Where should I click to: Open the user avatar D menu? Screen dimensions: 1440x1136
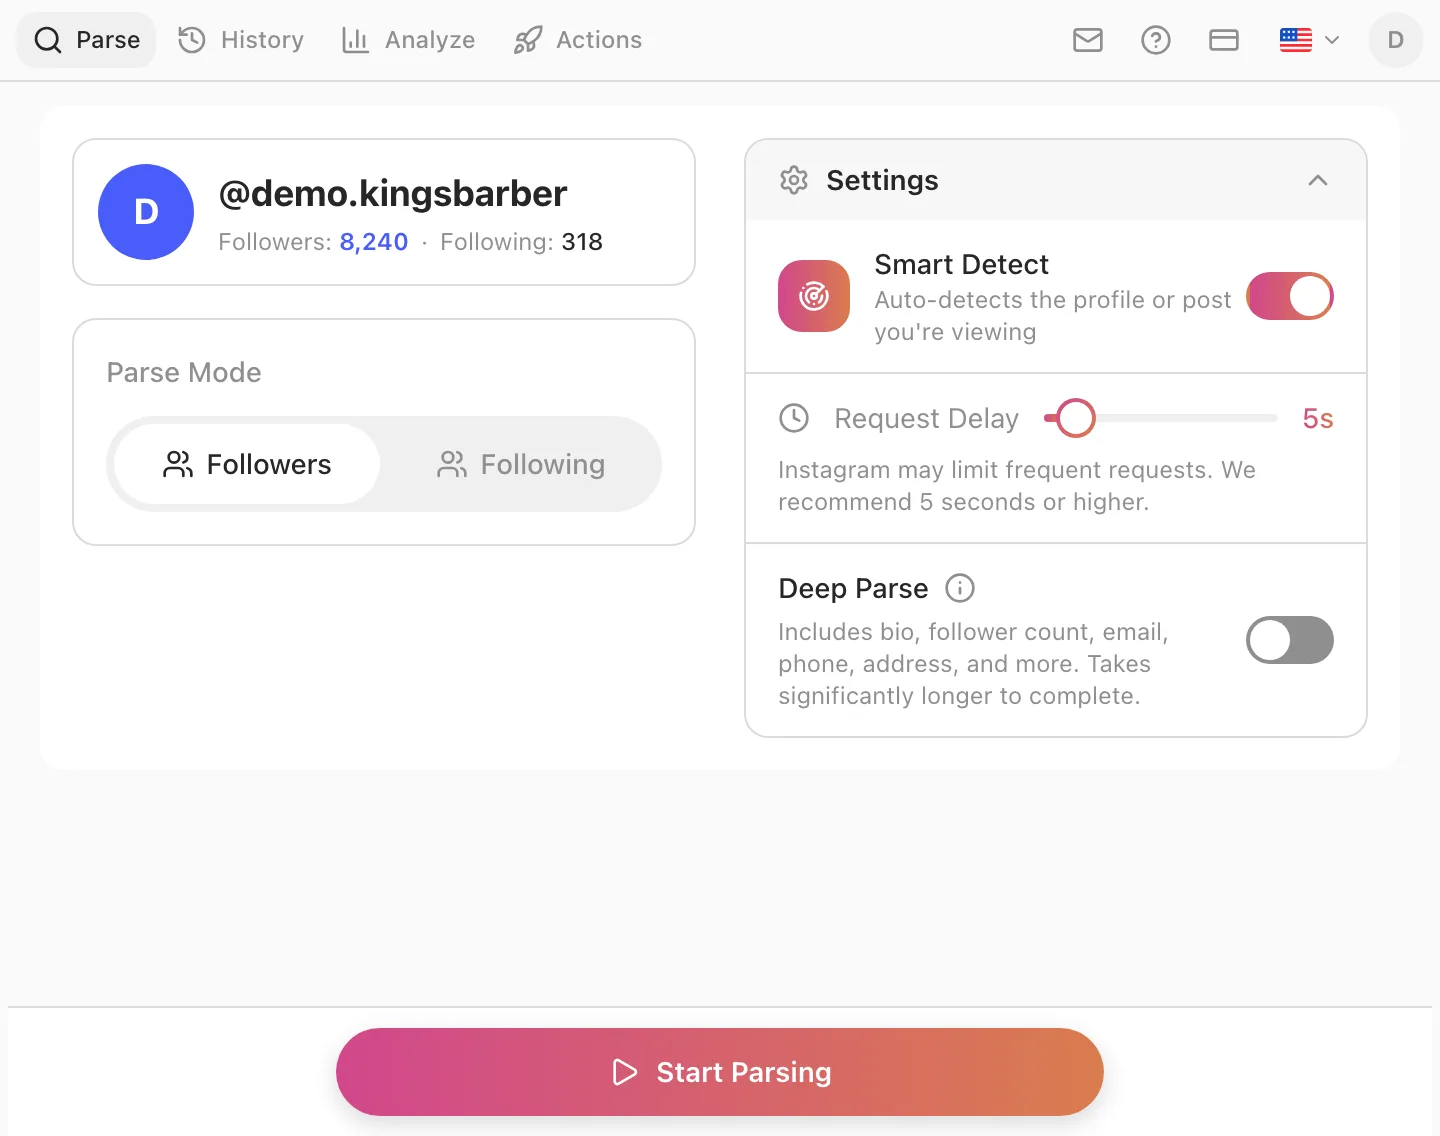(x=1396, y=40)
